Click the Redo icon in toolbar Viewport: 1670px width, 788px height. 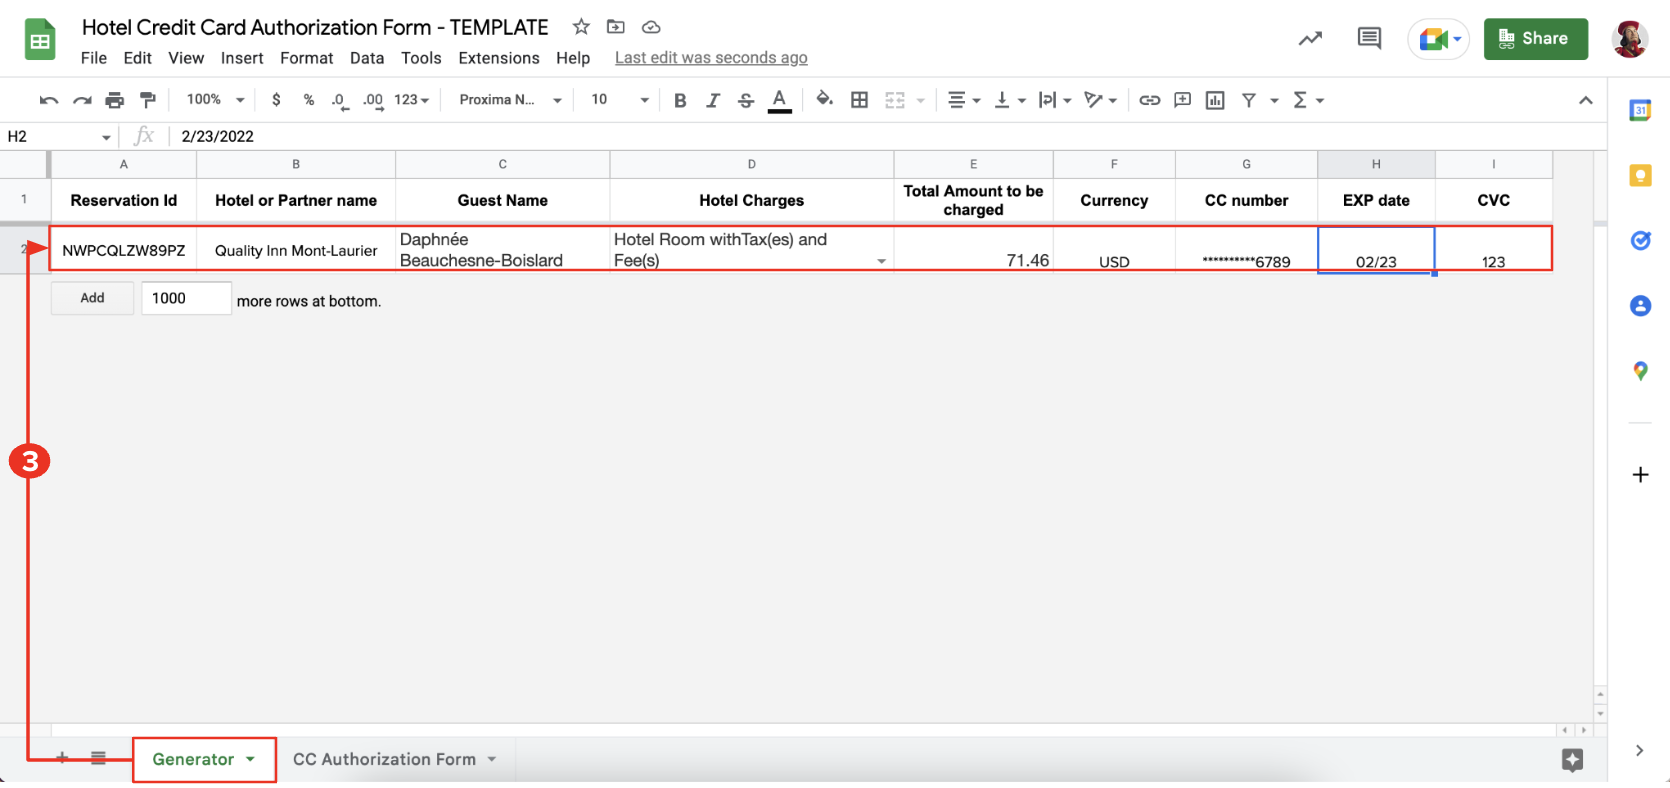point(82,100)
